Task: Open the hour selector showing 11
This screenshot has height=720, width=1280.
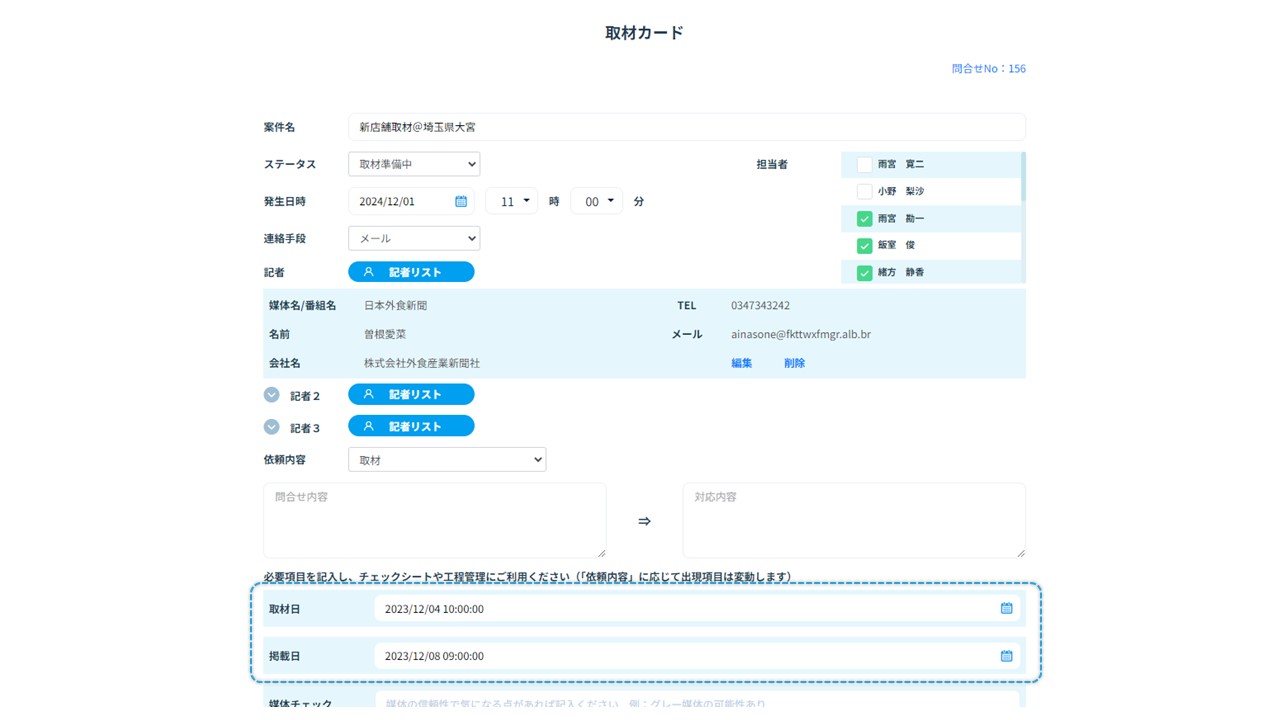Action: point(512,201)
